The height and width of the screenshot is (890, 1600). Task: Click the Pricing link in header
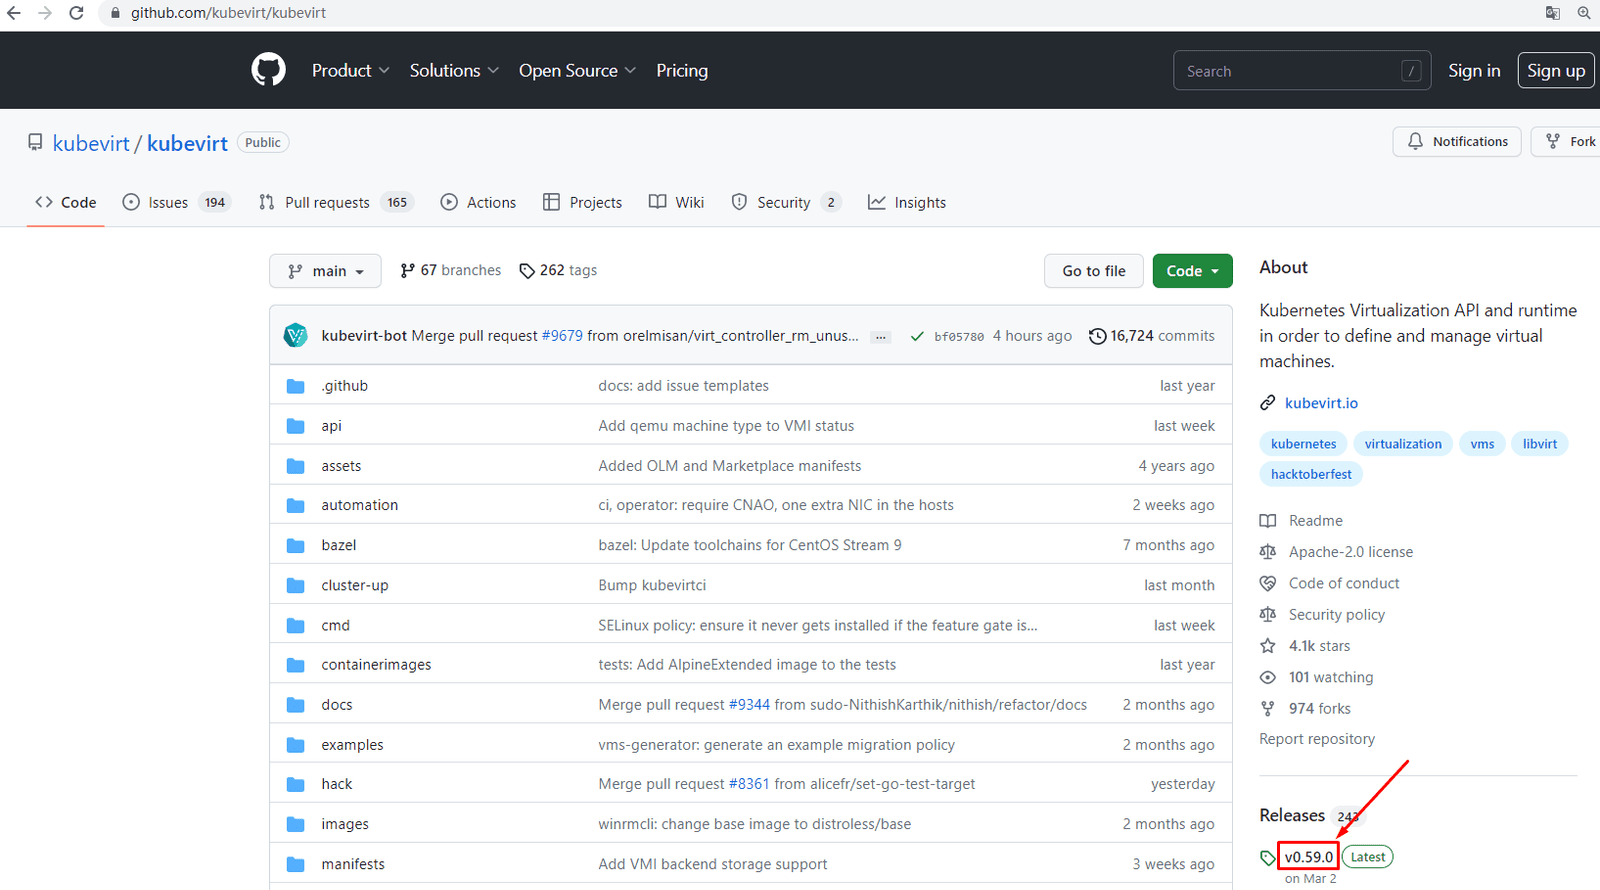pyautogui.click(x=682, y=71)
